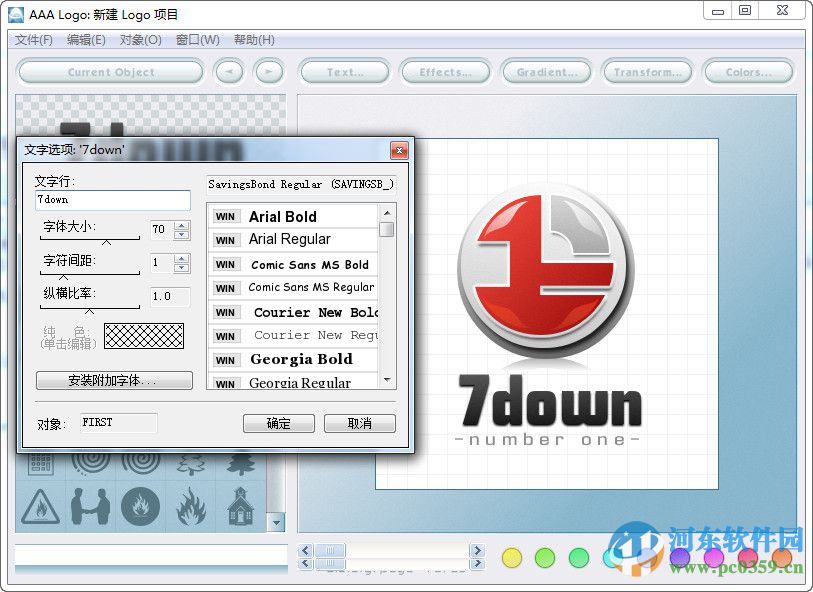This screenshot has width=813, height=592.
Task: Pick the purple color circle
Action: [680, 558]
